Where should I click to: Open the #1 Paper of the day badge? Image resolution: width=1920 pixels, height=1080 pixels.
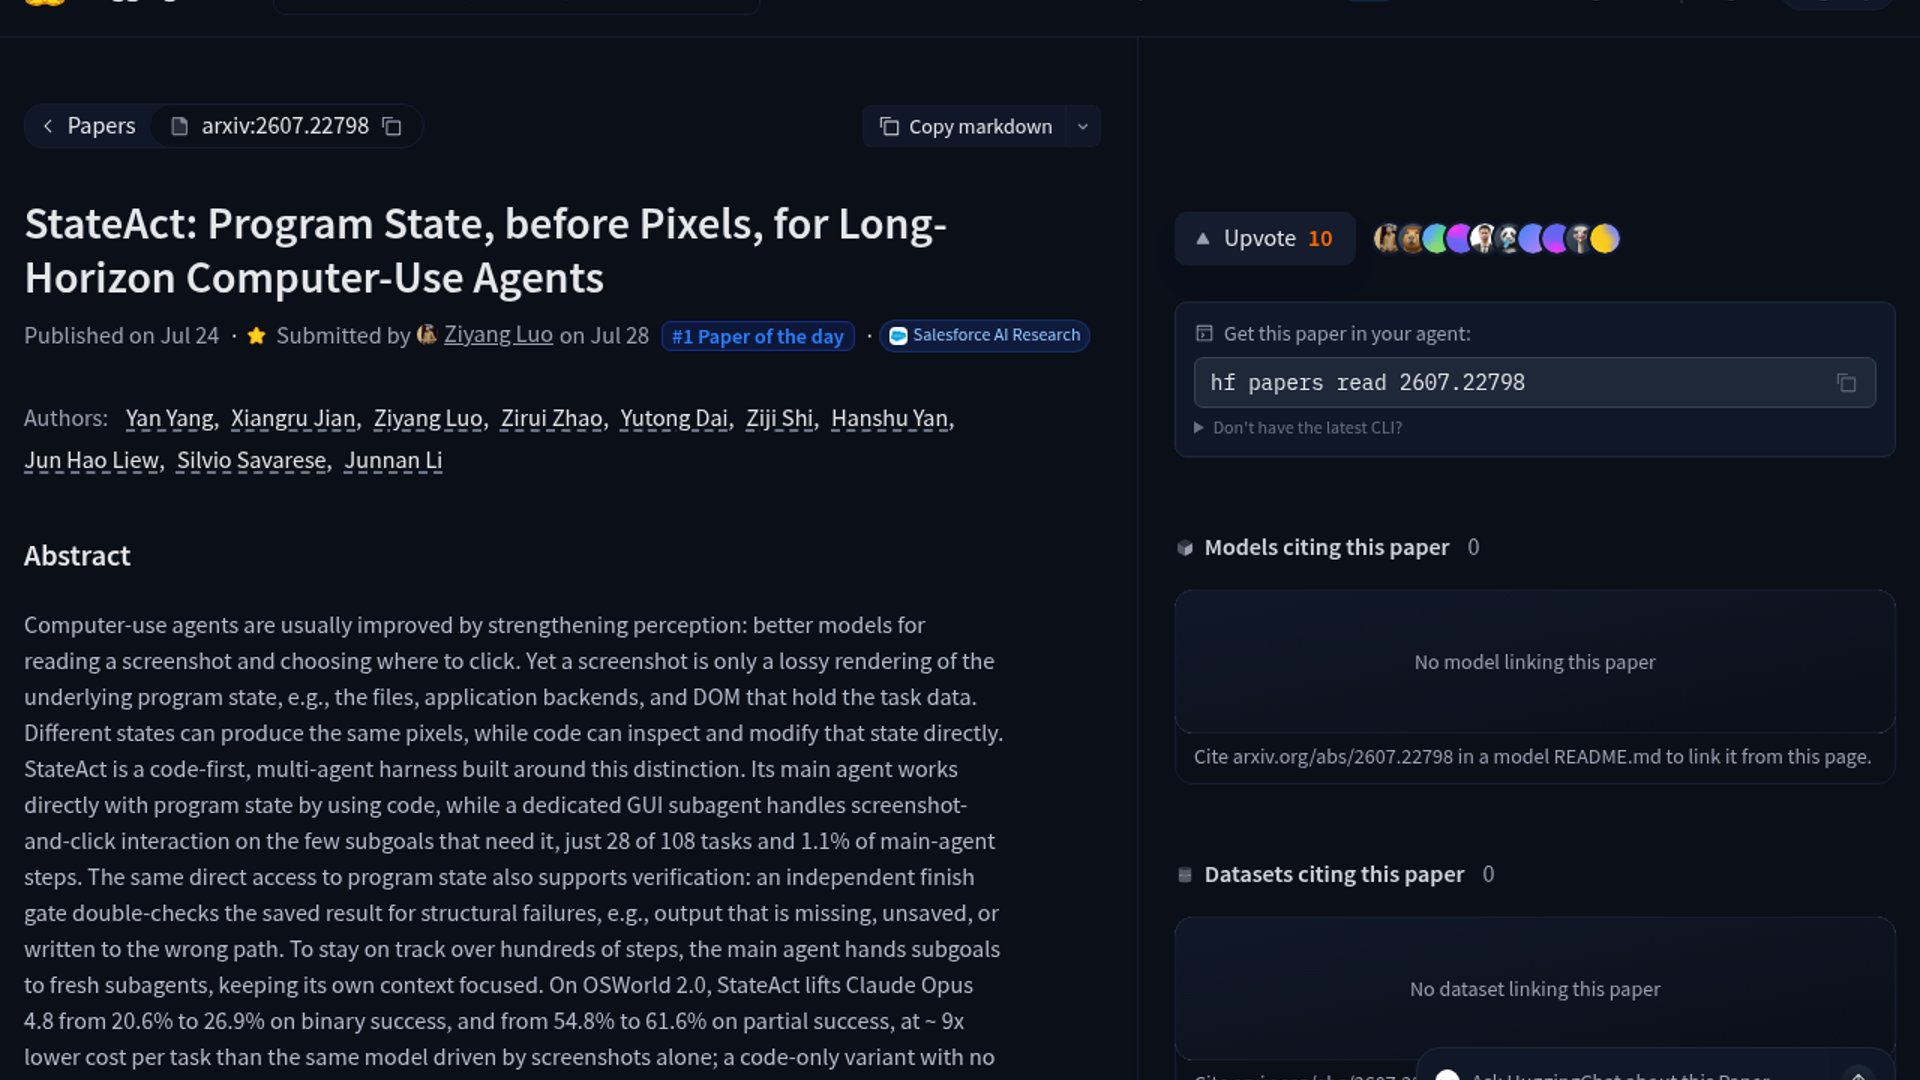[x=758, y=337]
